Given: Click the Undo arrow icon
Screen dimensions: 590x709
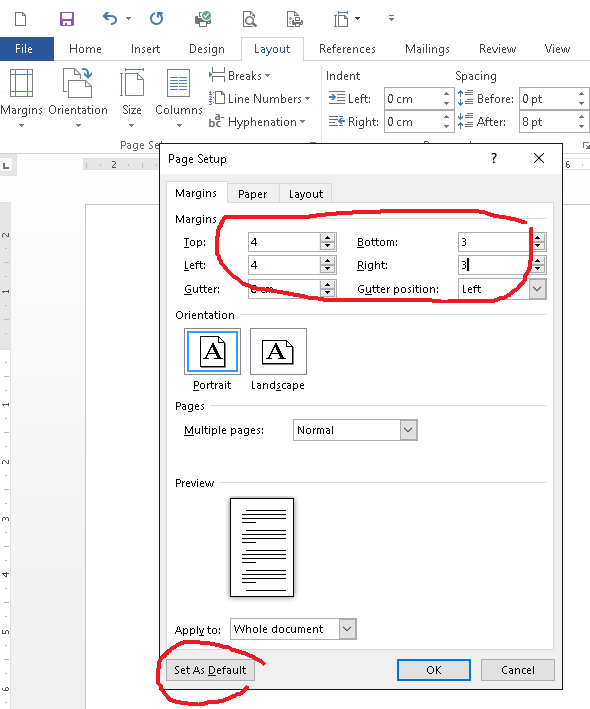Looking at the screenshot, I should pyautogui.click(x=110, y=19).
